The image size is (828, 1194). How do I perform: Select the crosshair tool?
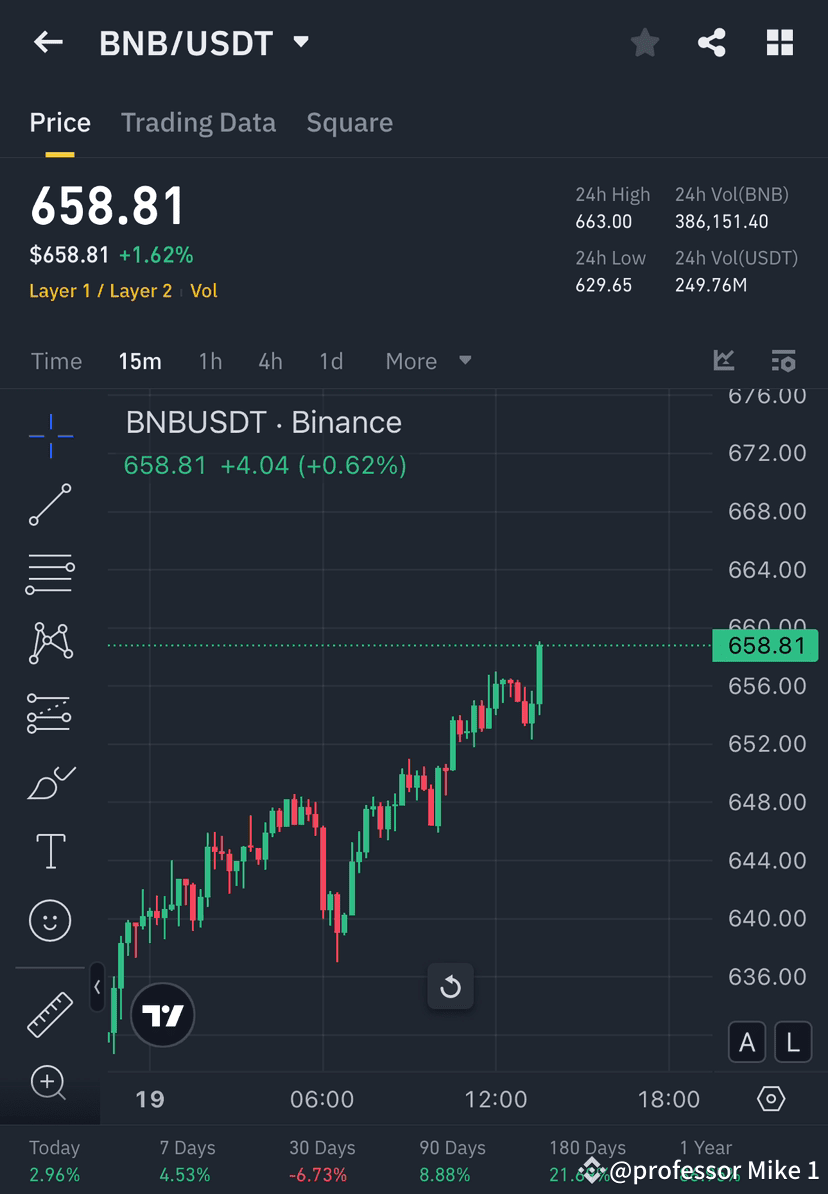pos(50,435)
